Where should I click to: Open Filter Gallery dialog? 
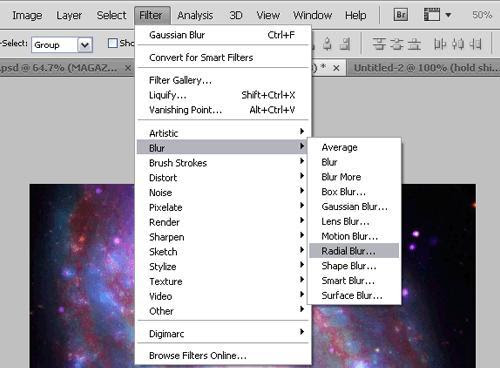tap(223, 80)
